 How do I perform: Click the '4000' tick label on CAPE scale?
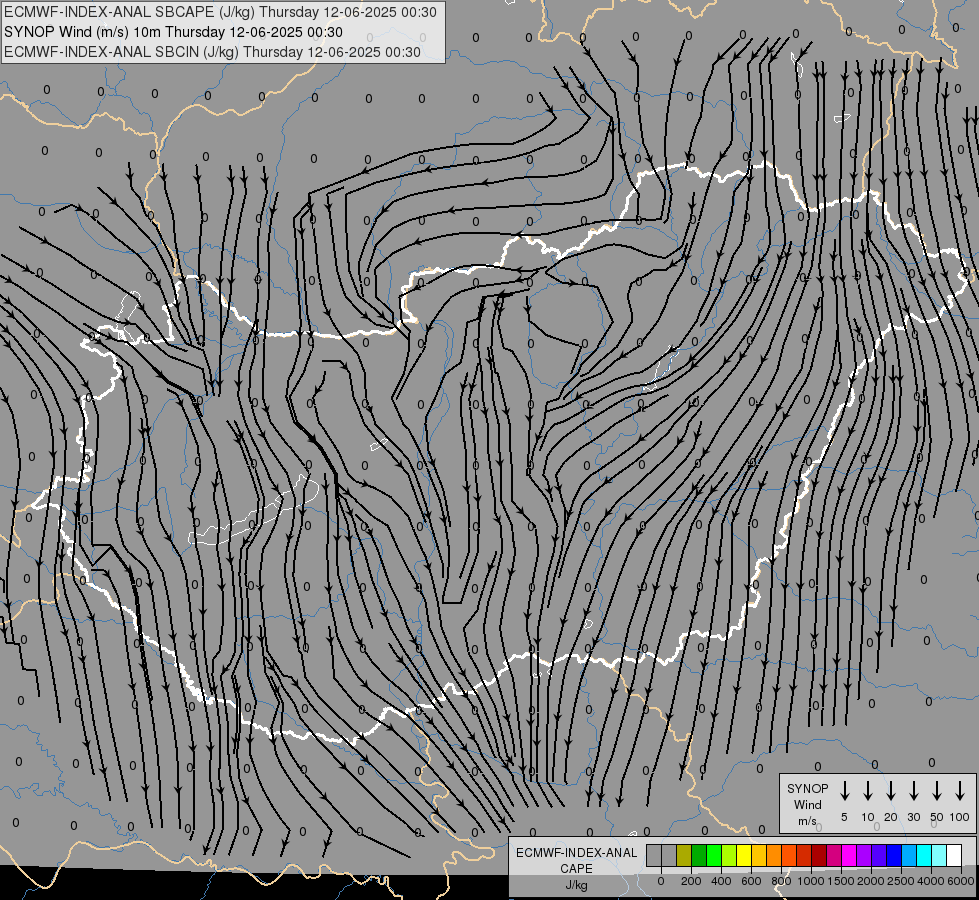pyautogui.click(x=930, y=881)
